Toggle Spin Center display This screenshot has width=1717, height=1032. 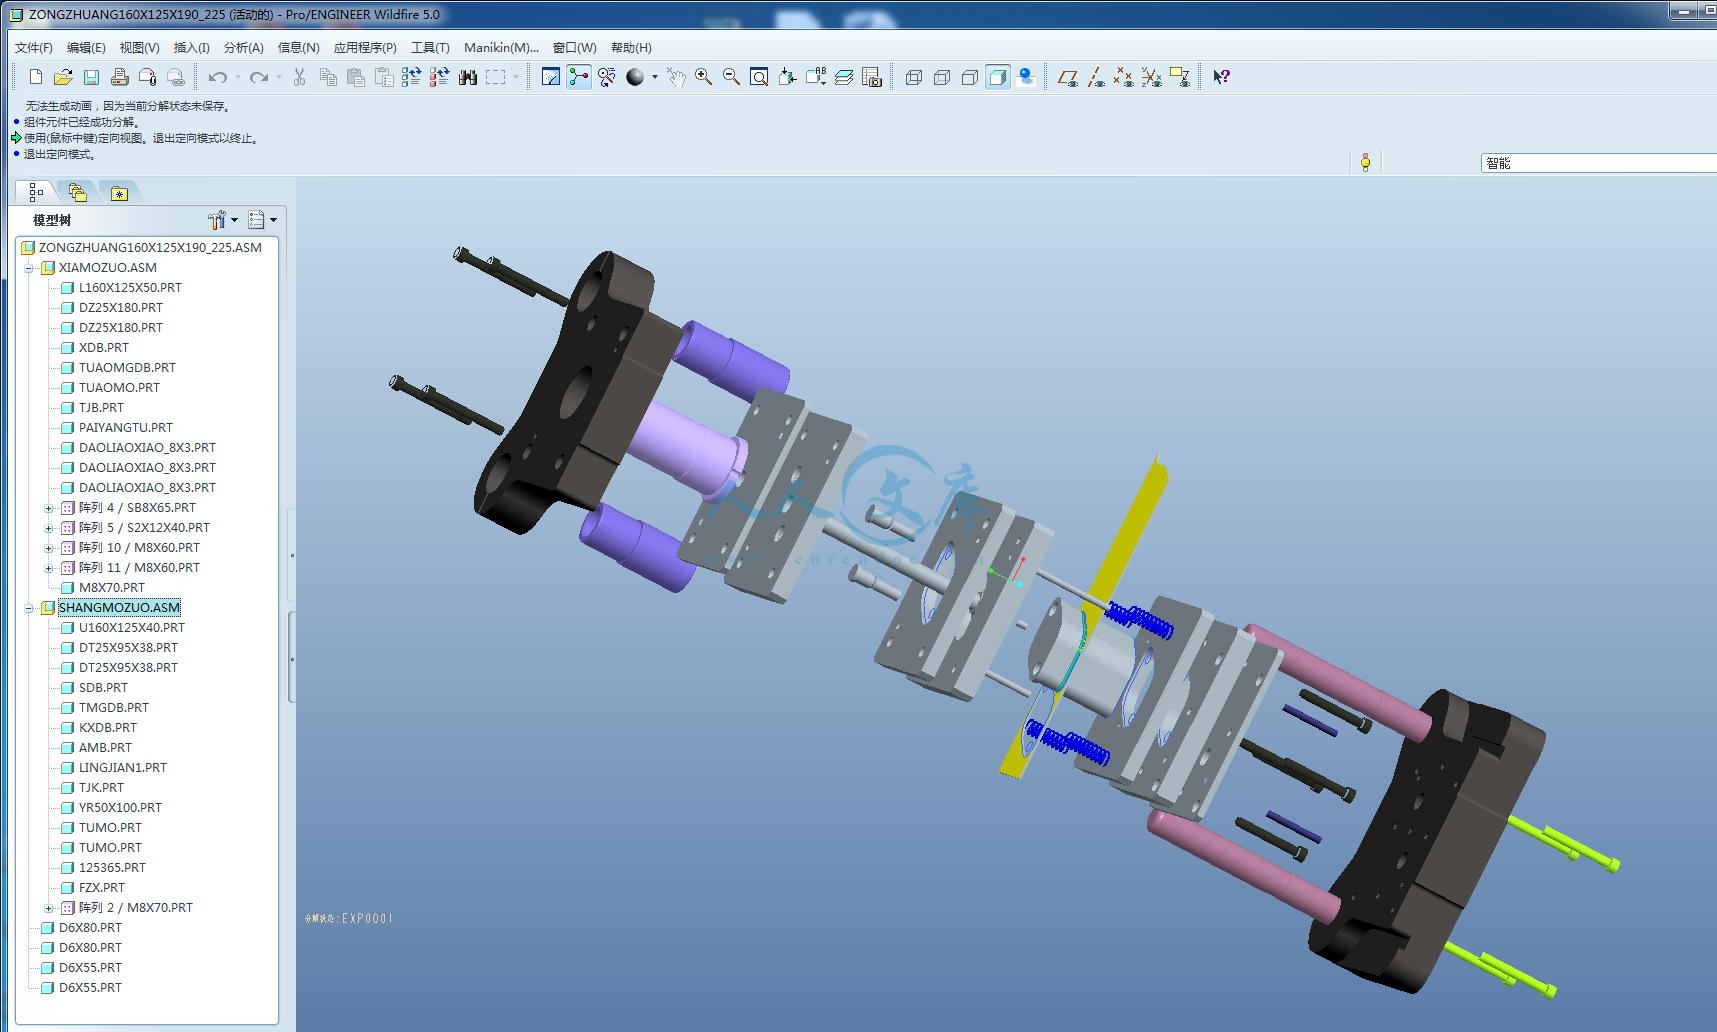579,77
